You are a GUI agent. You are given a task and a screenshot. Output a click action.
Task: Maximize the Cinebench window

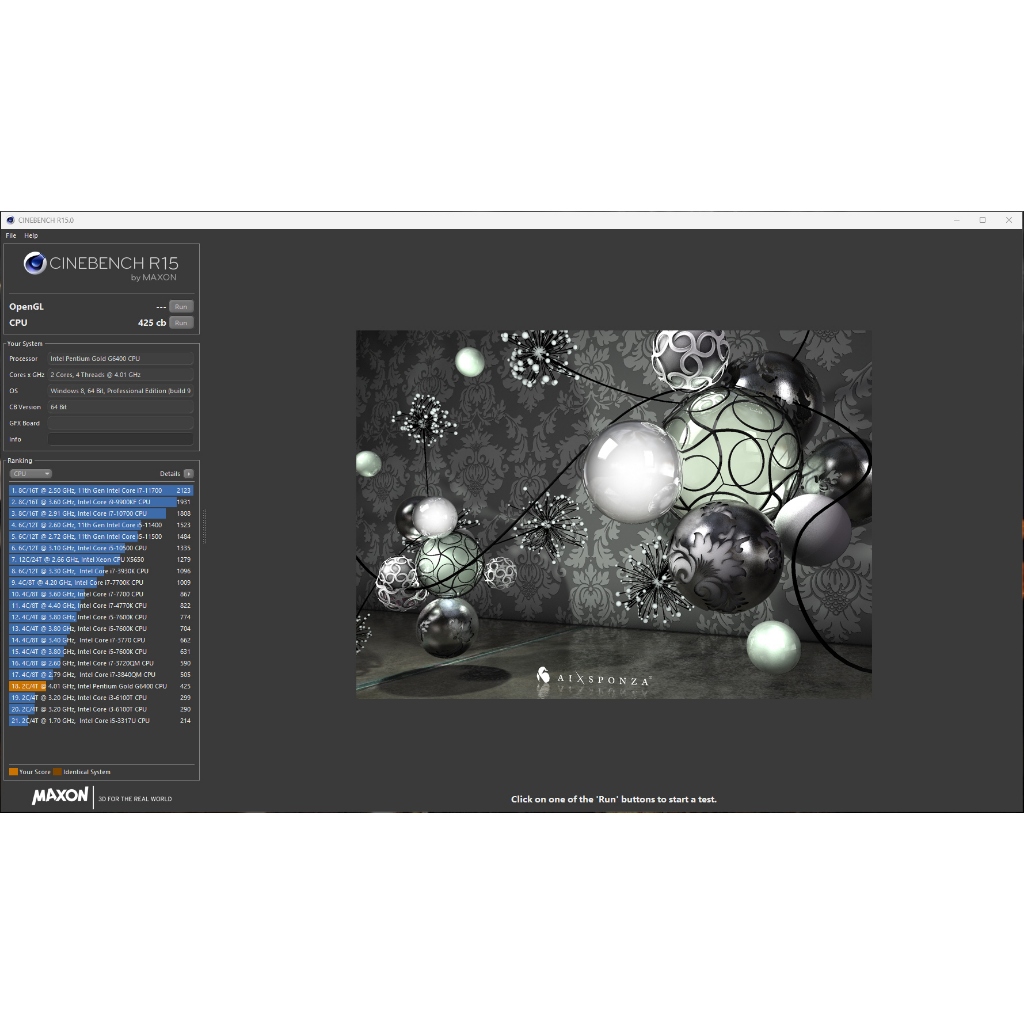(x=982, y=220)
